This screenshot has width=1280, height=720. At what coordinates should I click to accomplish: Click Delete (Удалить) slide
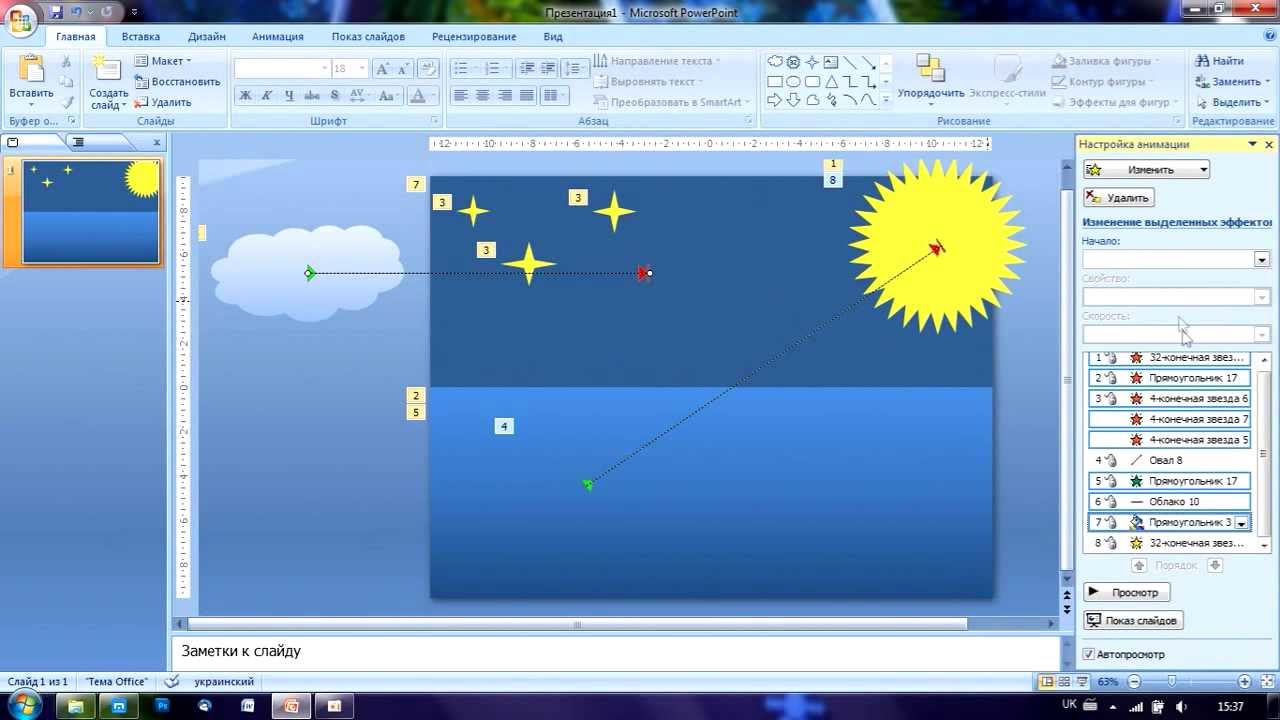click(163, 102)
